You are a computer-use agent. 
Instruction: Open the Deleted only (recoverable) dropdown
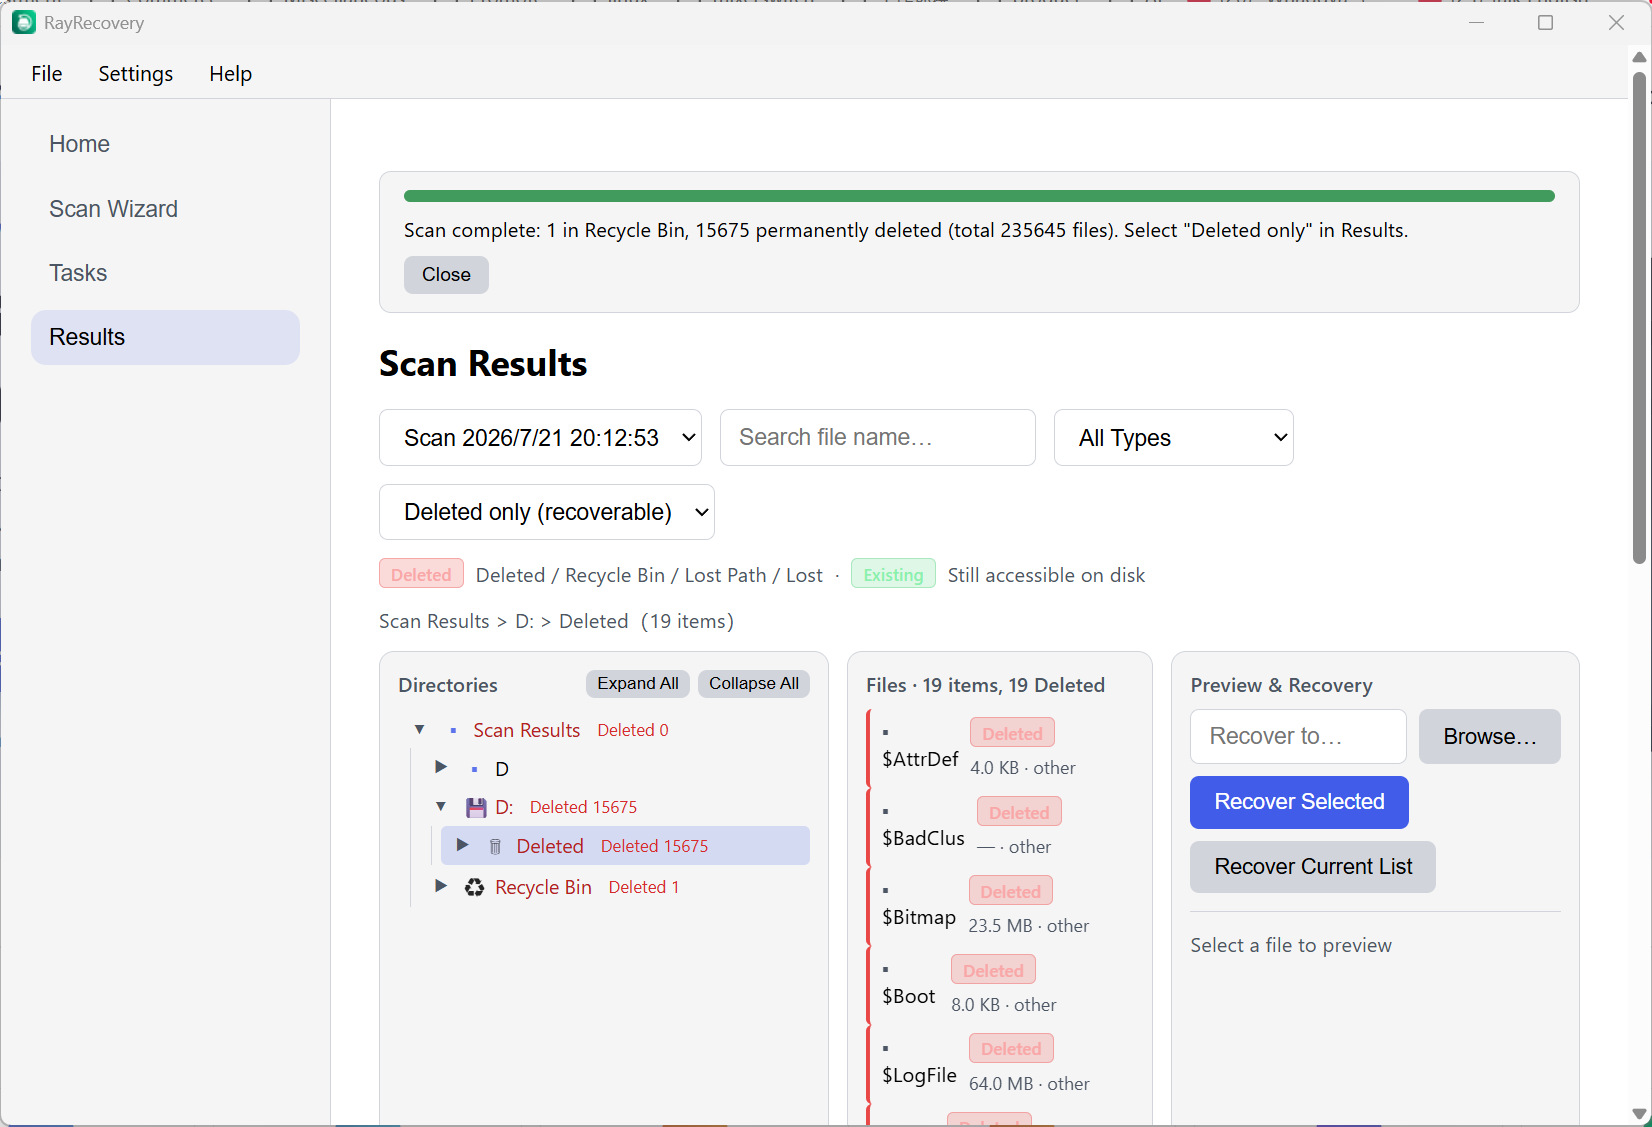pyautogui.click(x=546, y=512)
